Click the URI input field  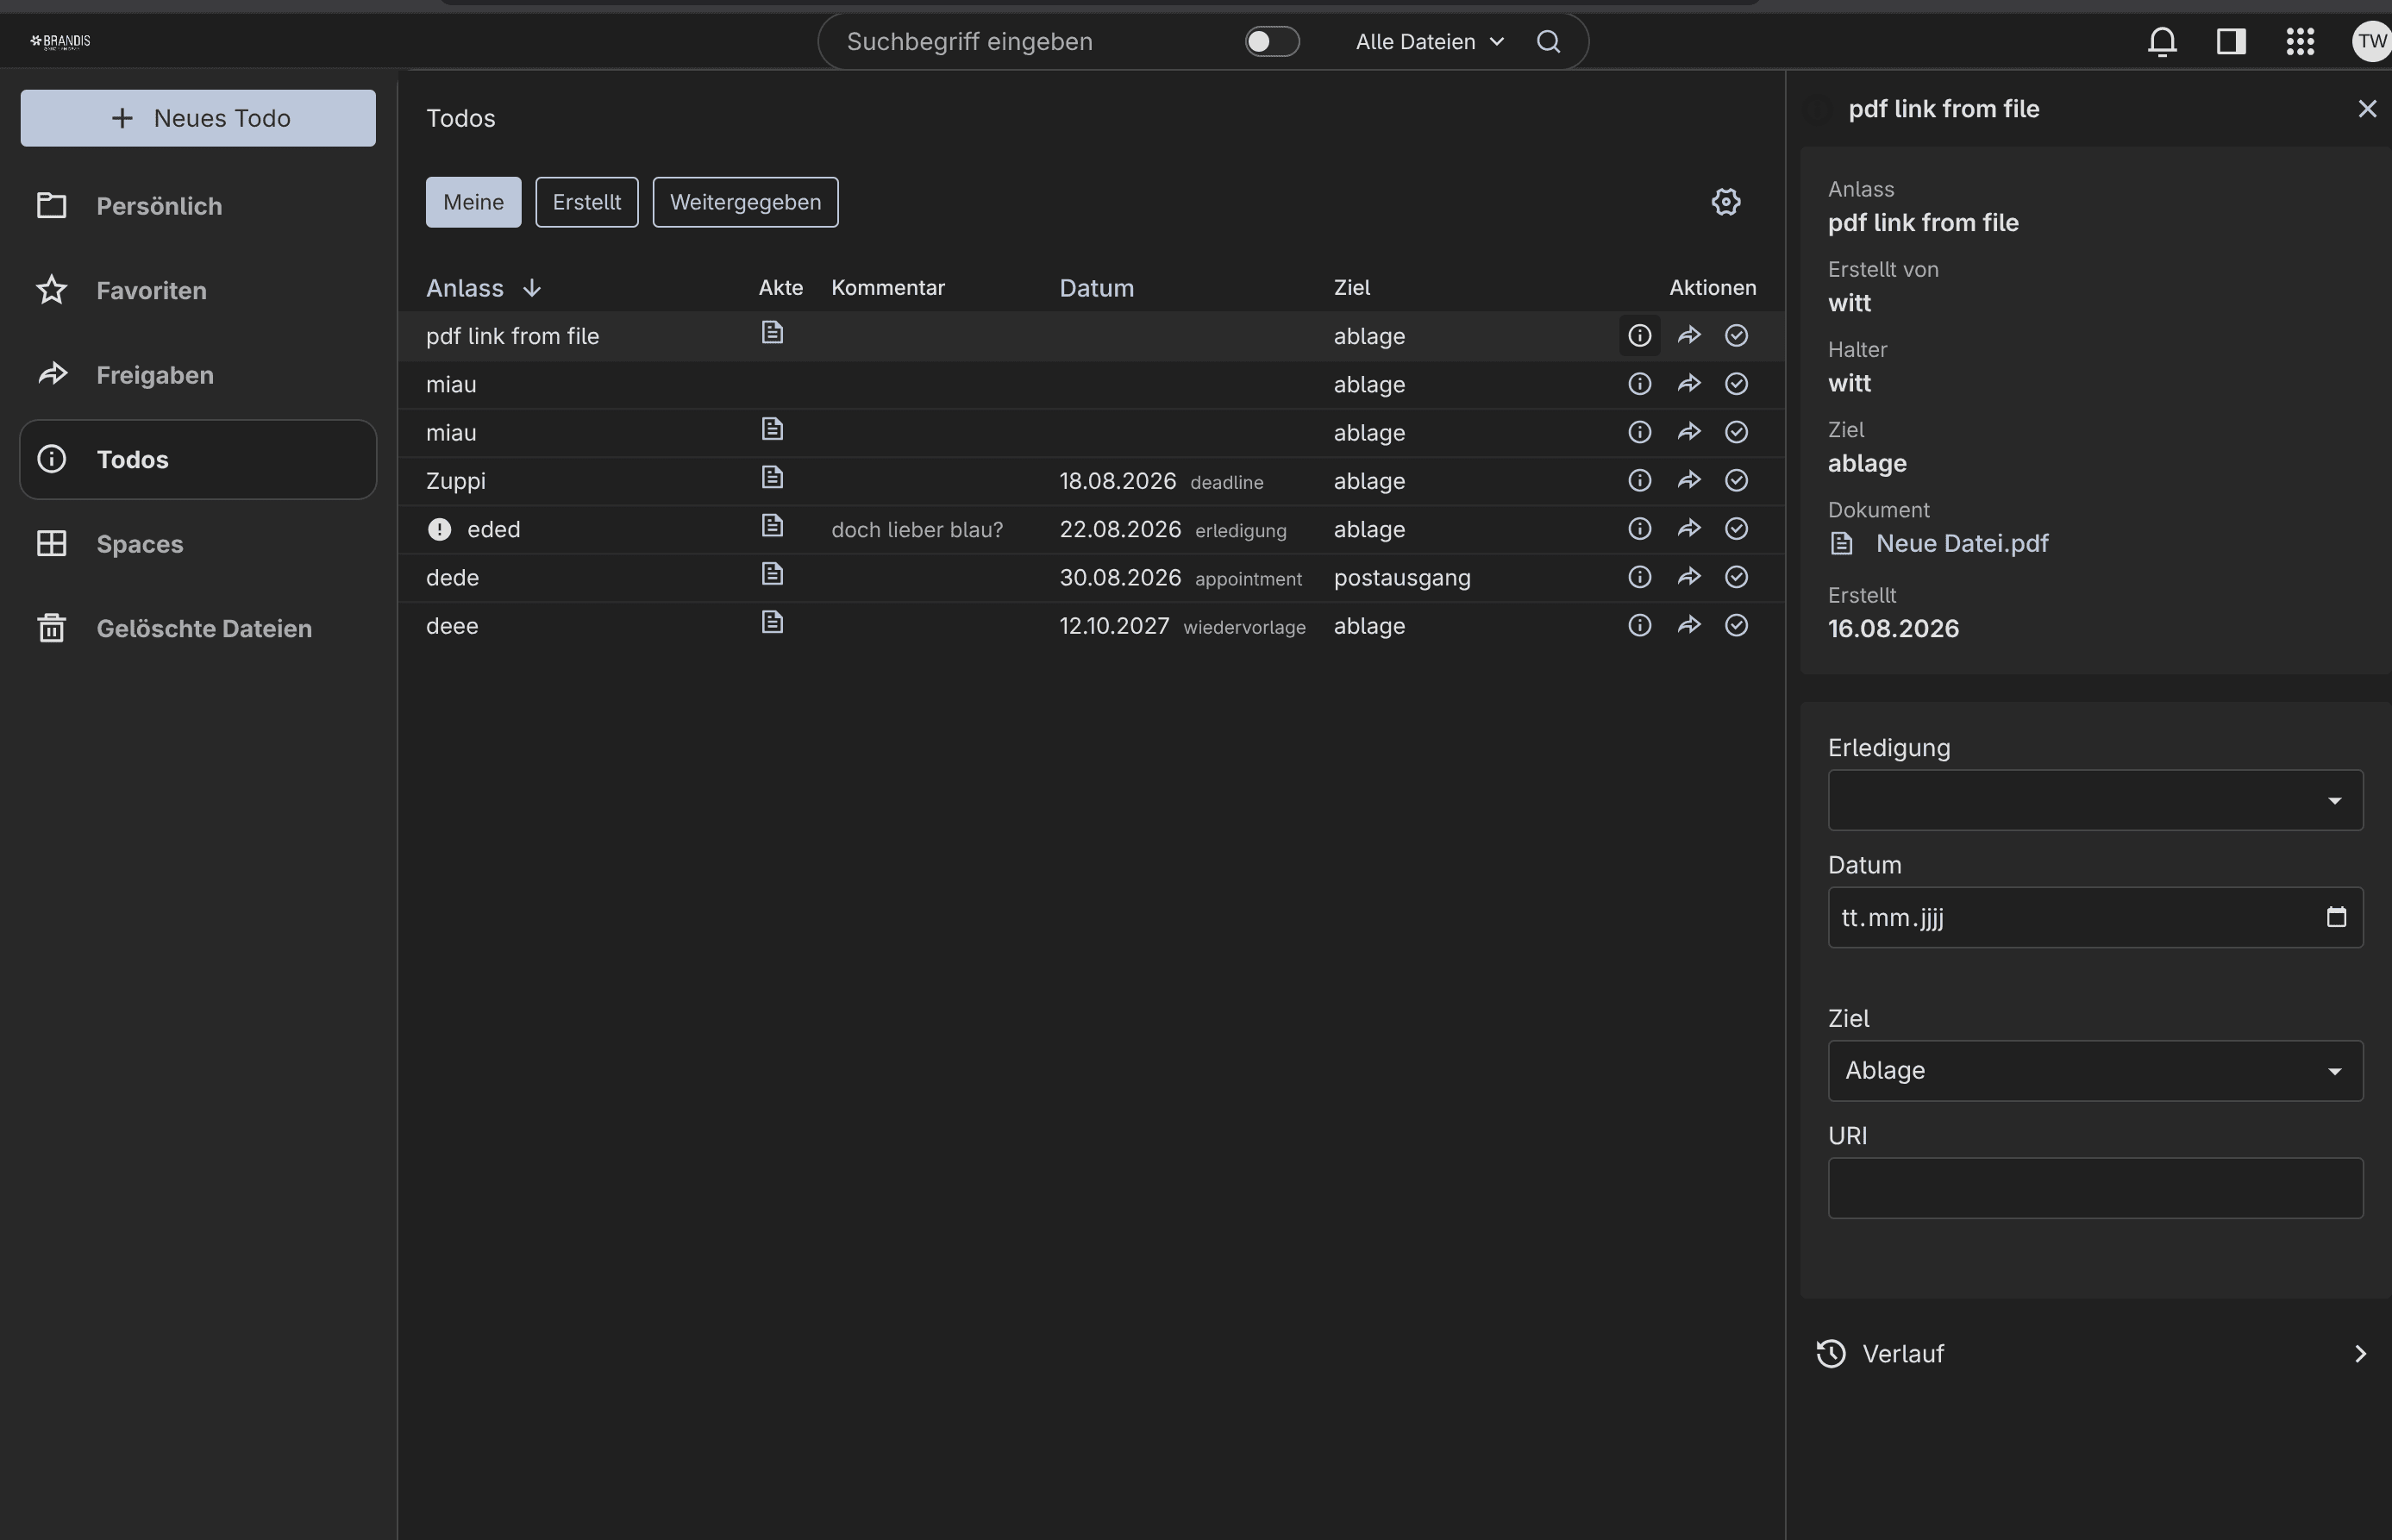point(2095,1188)
